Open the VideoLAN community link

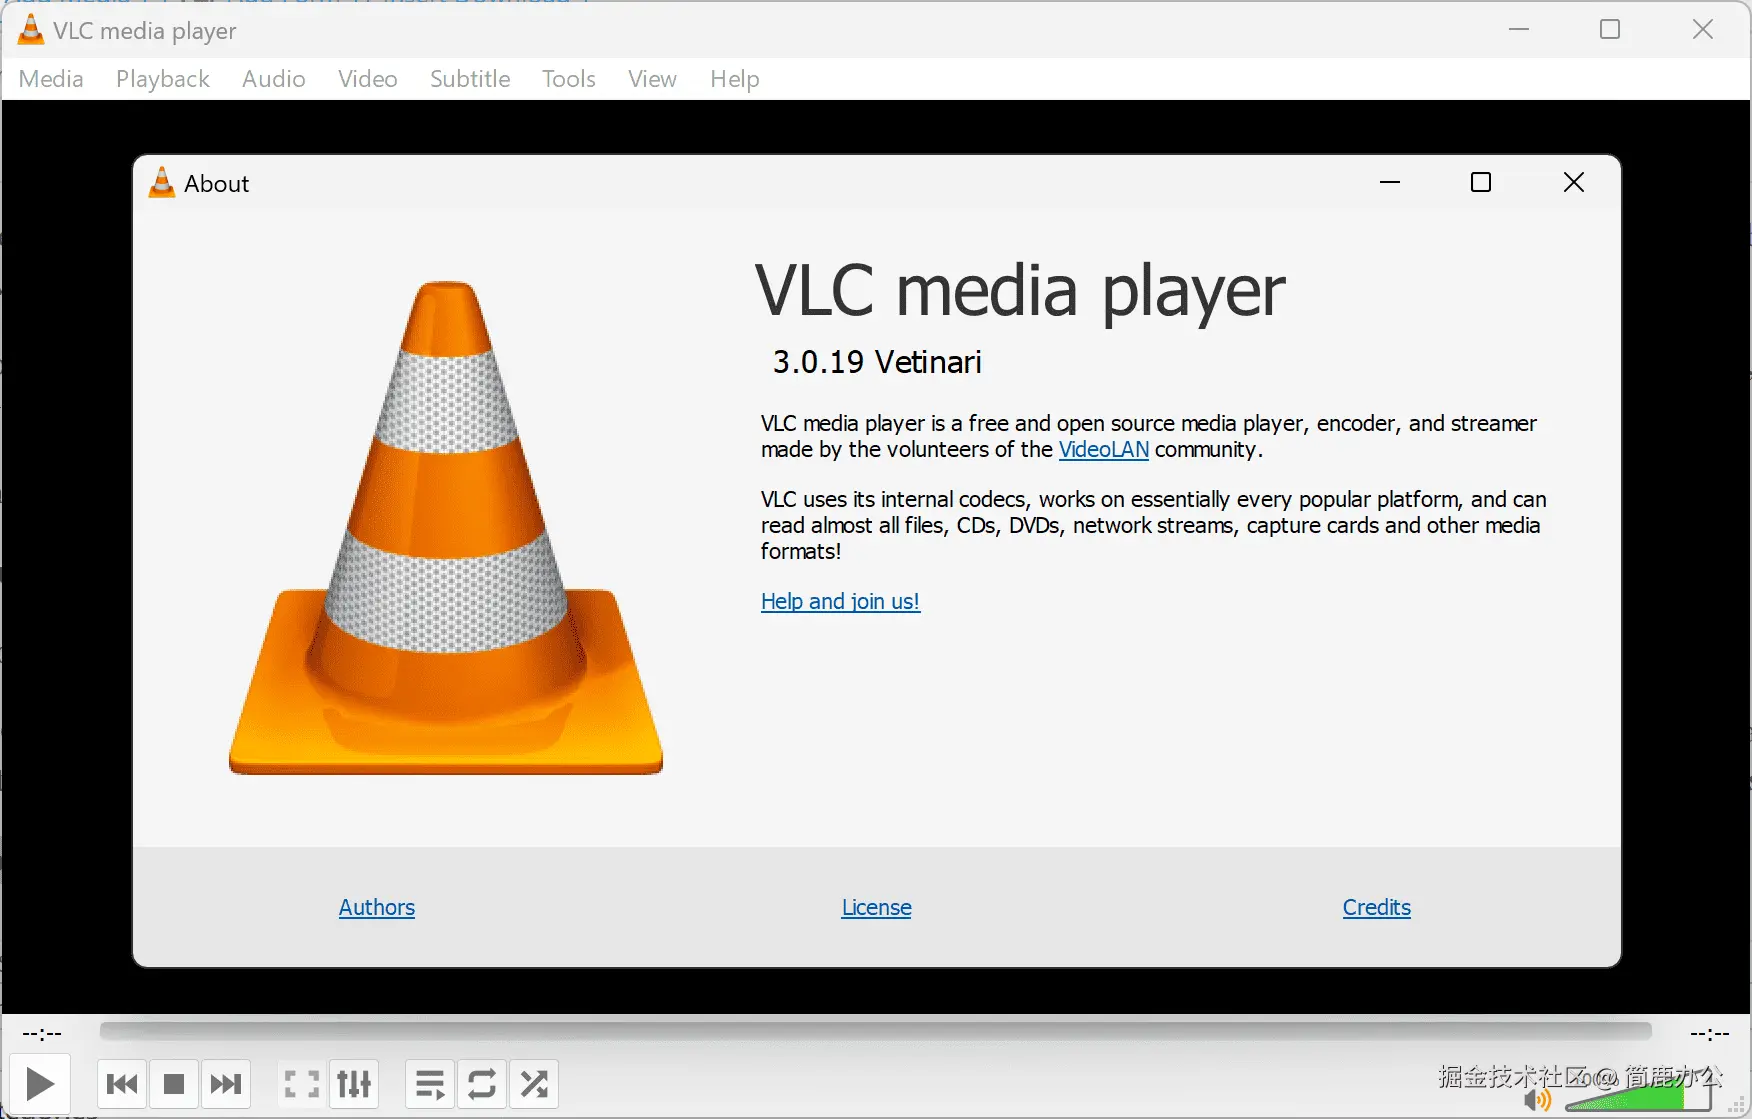[1103, 450]
